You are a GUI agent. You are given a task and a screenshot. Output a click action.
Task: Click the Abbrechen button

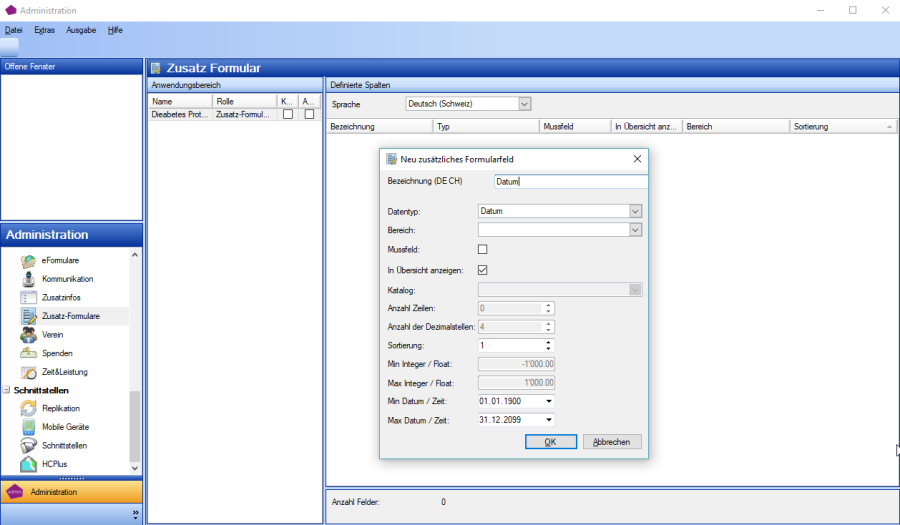tap(611, 441)
